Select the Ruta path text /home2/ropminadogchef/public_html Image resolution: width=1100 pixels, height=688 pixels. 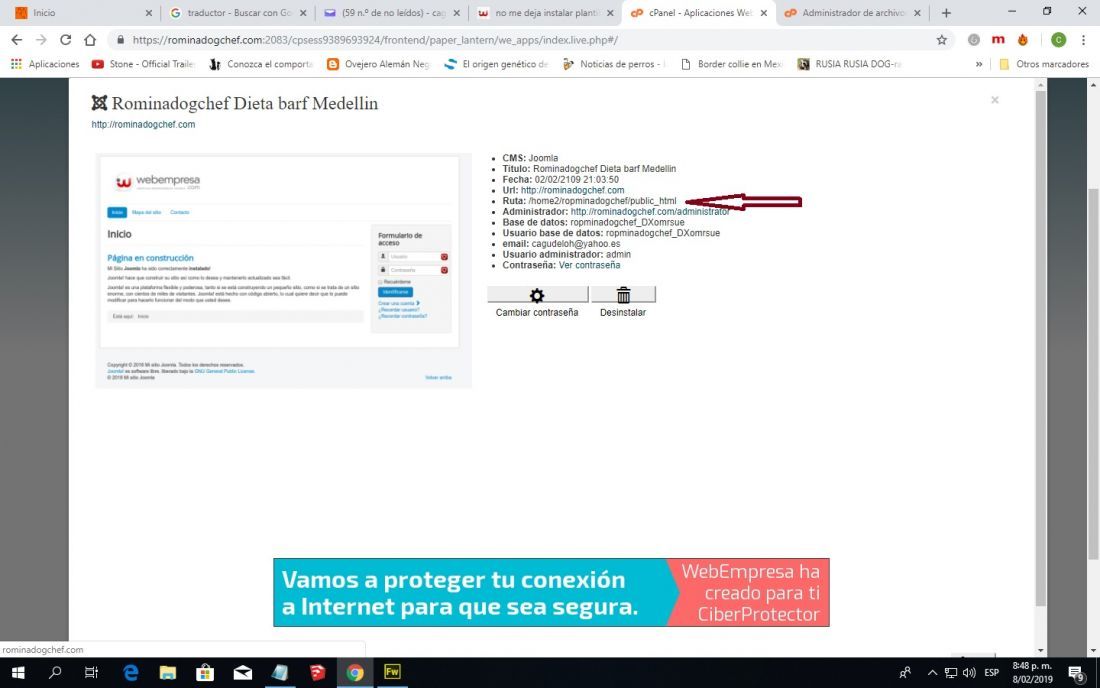(602, 201)
